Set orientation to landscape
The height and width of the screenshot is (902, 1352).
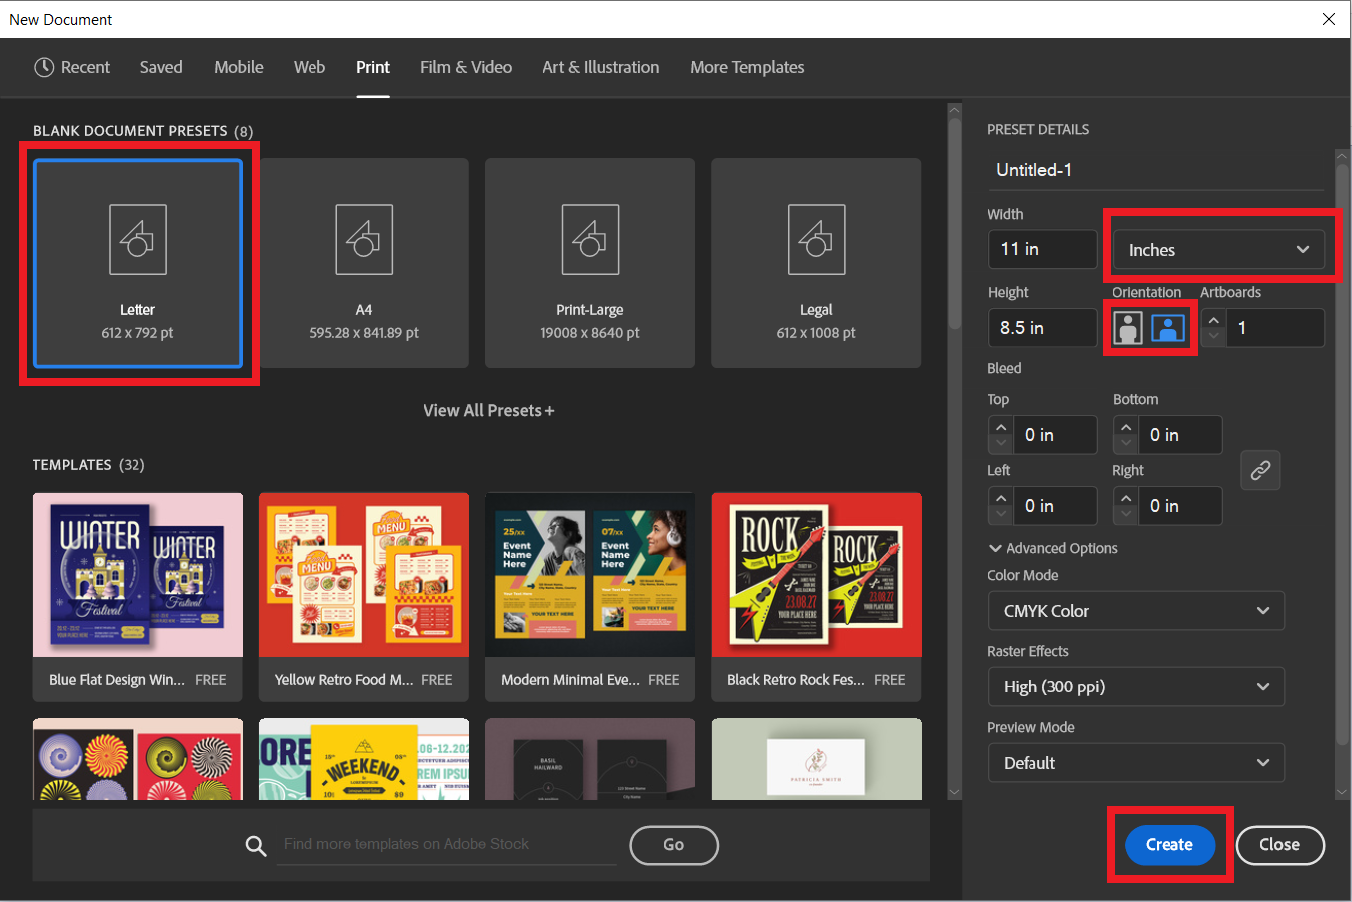(x=1168, y=328)
